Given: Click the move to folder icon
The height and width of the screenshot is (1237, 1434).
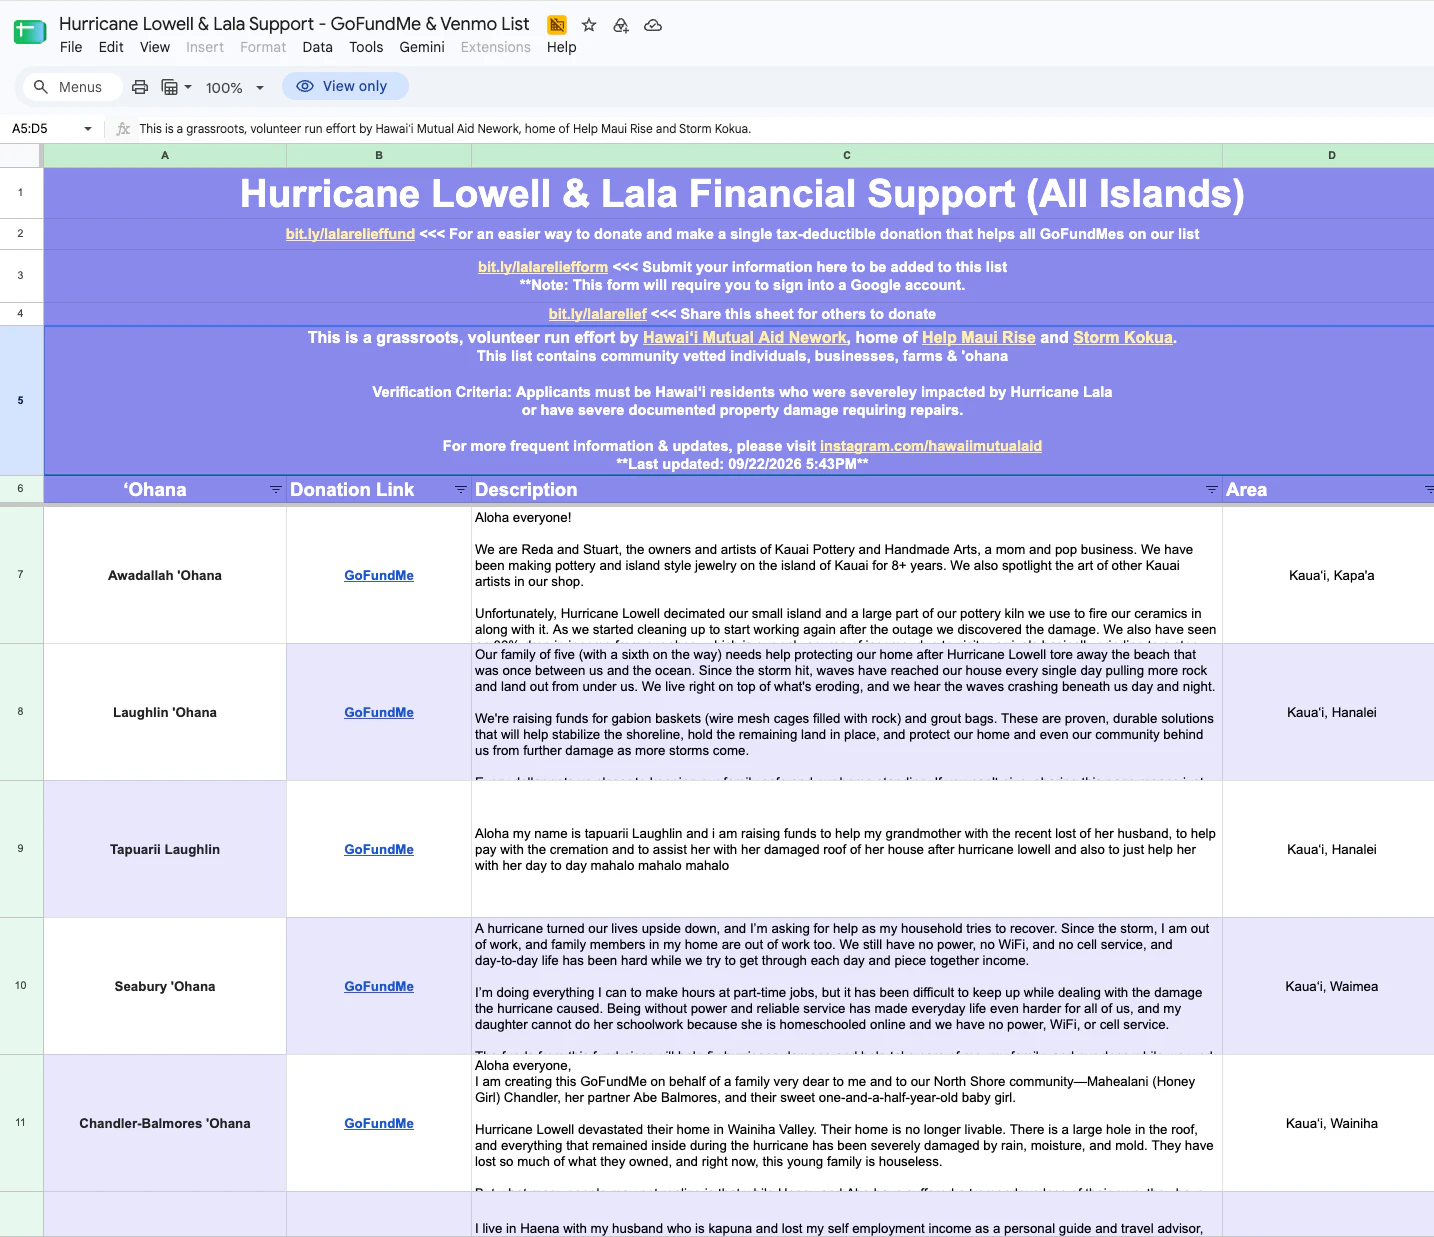Looking at the screenshot, I should (x=621, y=25).
